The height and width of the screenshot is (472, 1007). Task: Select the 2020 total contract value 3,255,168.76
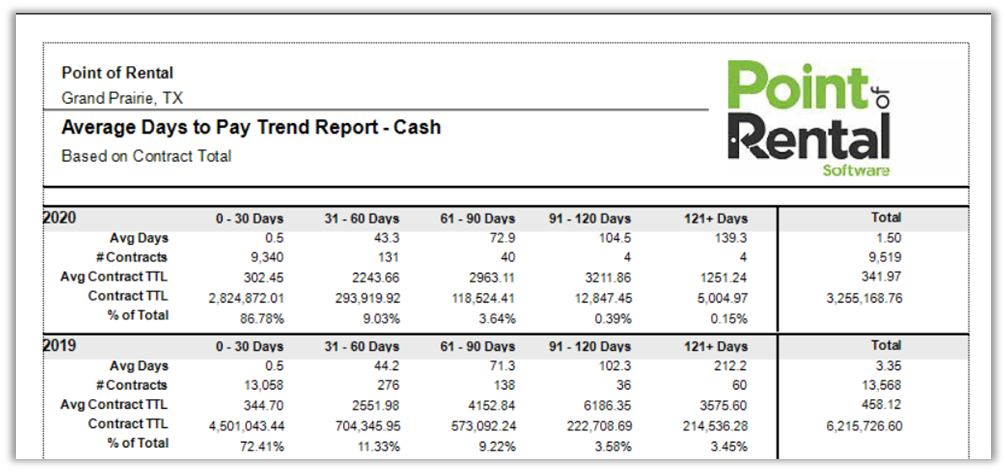pyautogui.click(x=853, y=297)
